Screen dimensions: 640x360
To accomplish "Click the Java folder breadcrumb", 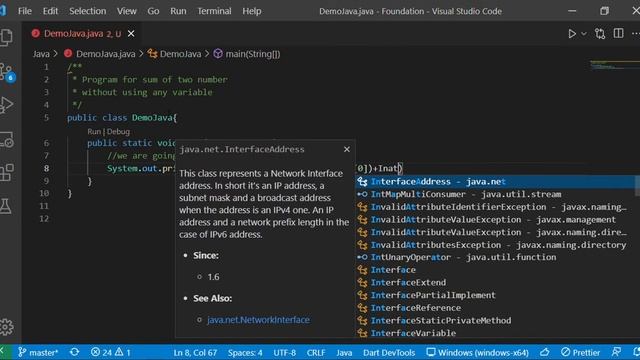I will pyautogui.click(x=41, y=54).
